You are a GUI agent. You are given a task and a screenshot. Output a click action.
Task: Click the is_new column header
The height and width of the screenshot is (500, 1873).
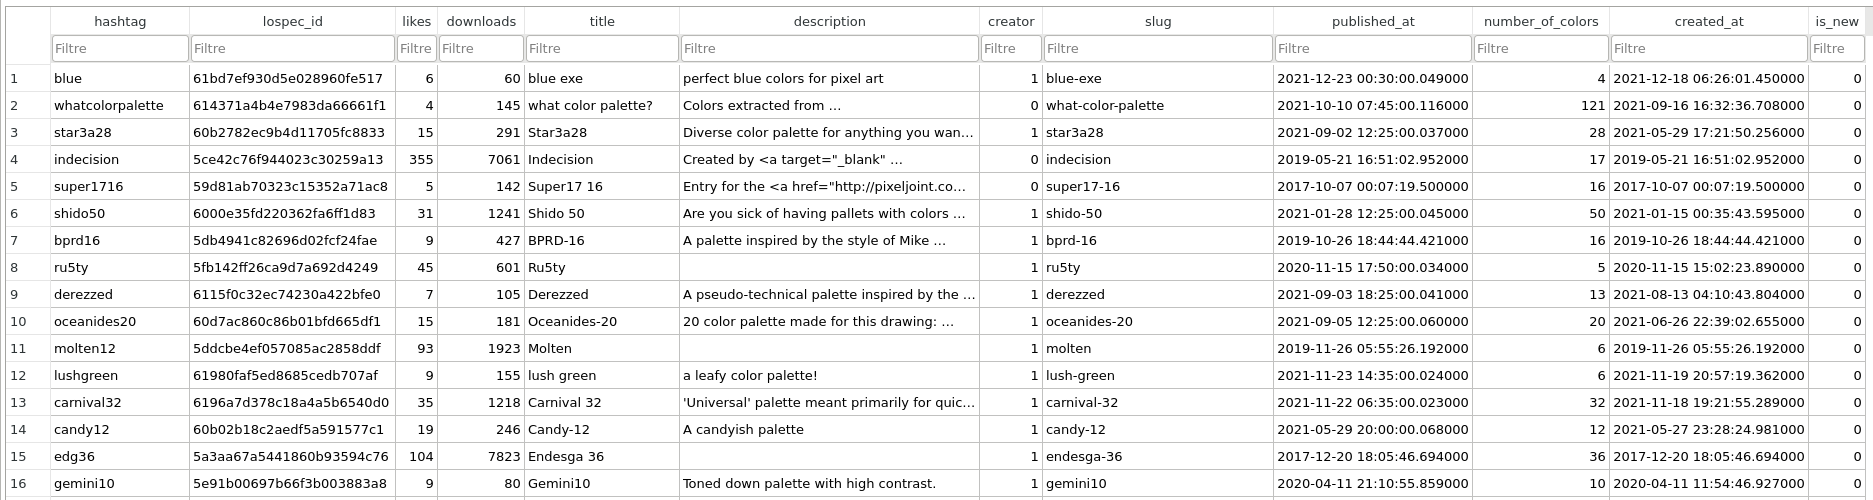1837,21
